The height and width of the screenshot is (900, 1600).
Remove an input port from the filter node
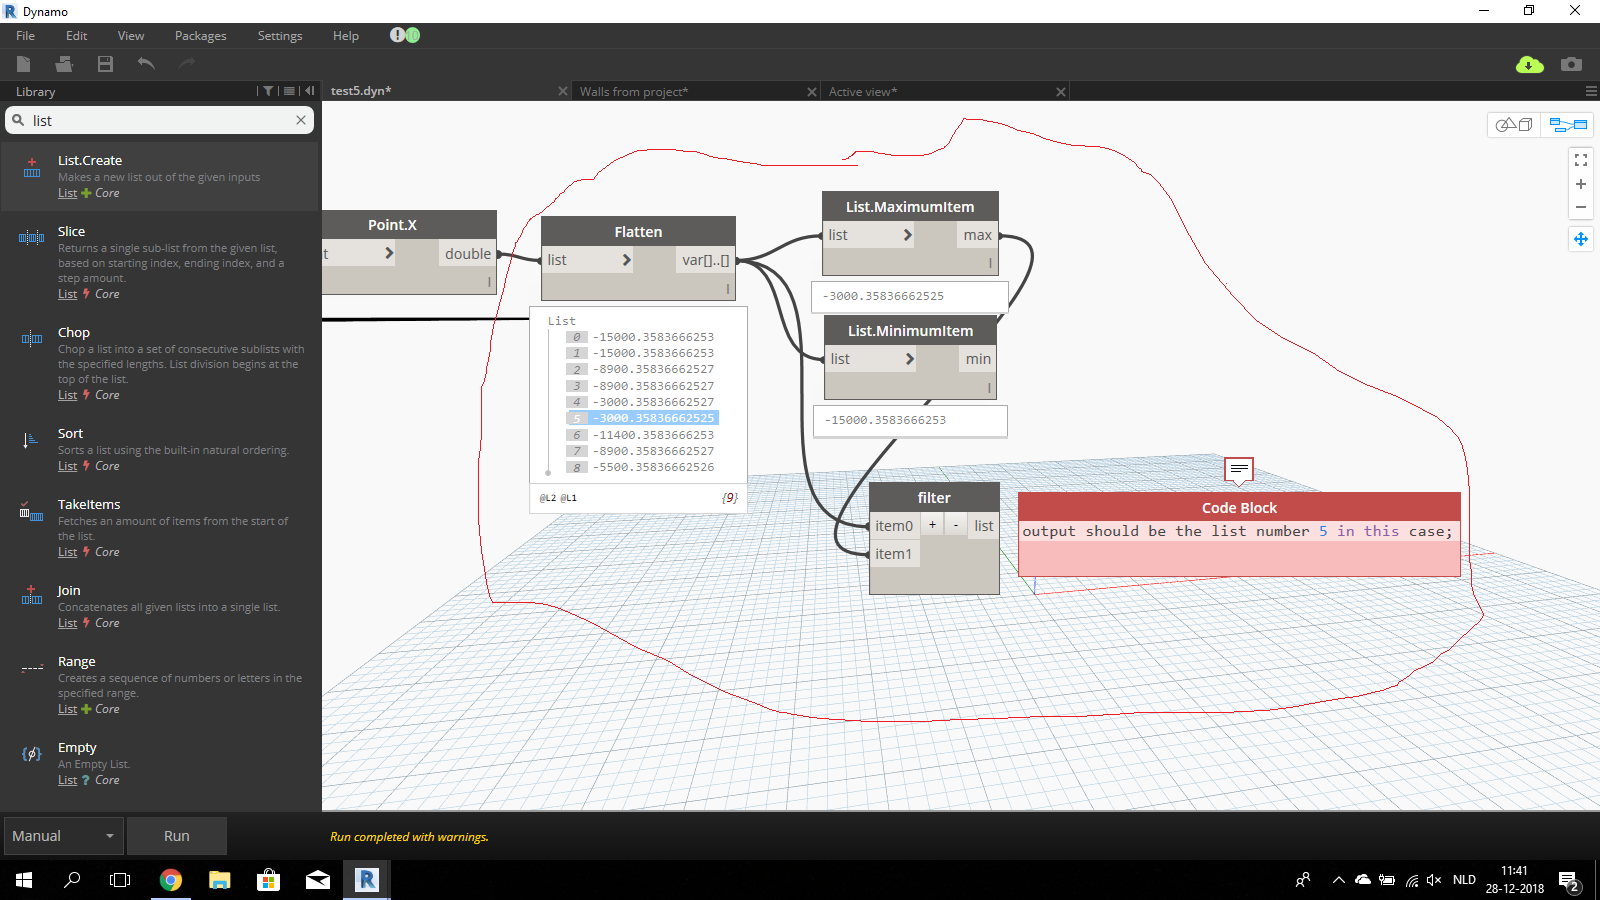[x=956, y=525]
